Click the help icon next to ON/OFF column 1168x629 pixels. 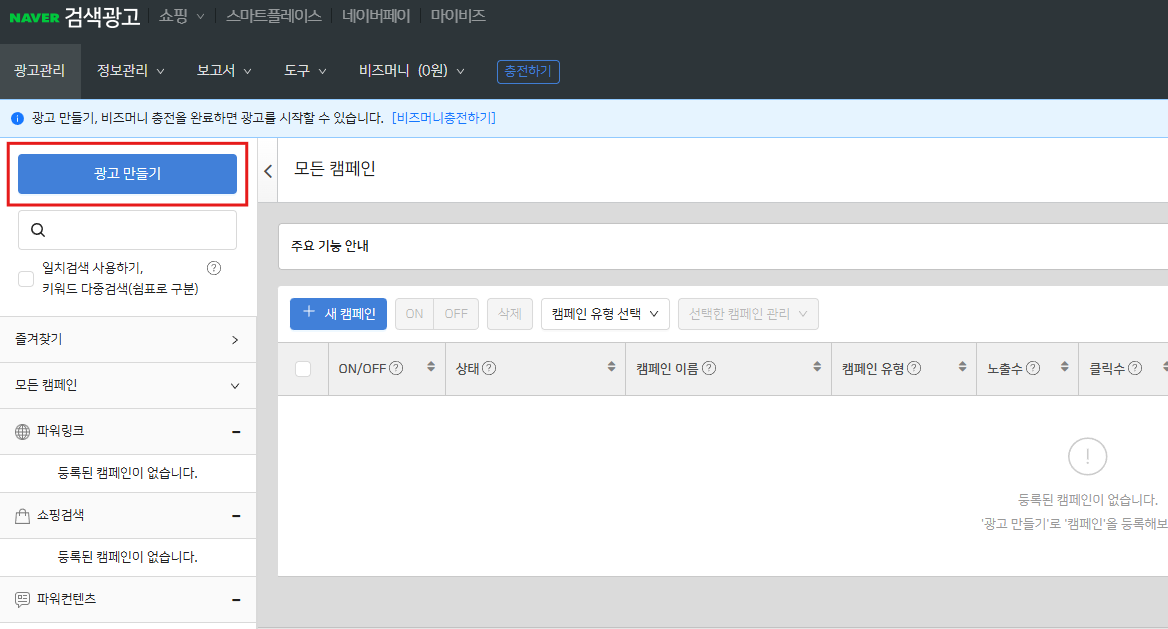[x=396, y=368]
